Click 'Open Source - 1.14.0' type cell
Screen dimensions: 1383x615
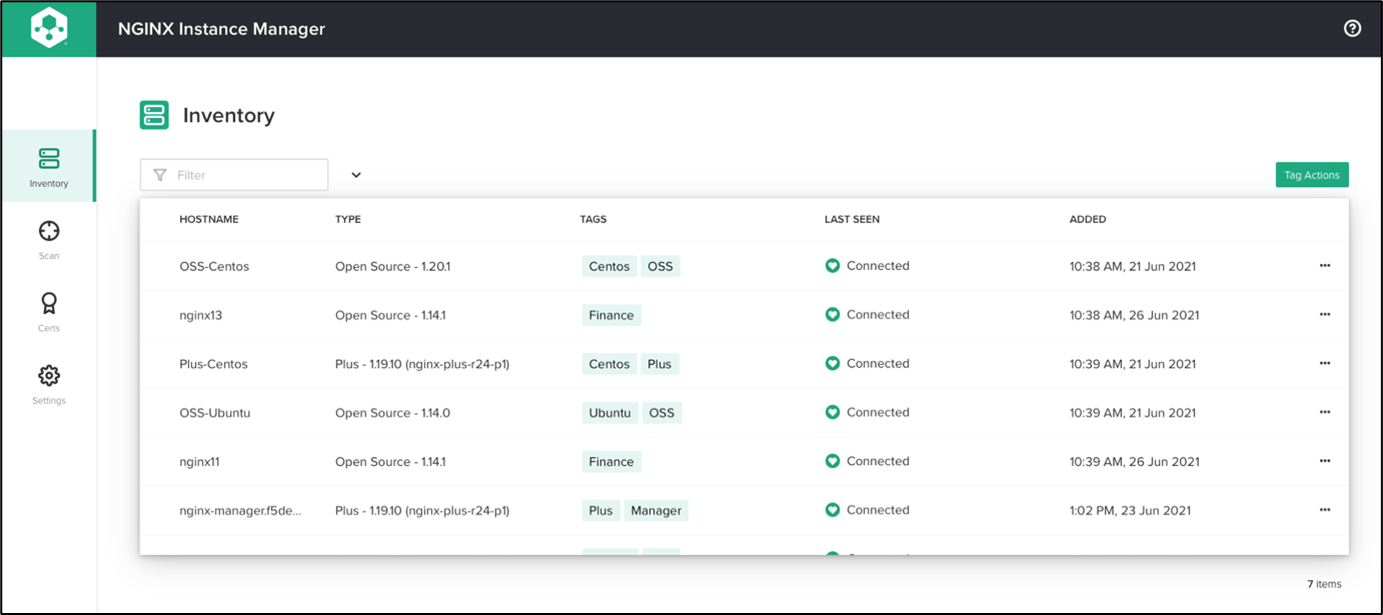coord(393,413)
